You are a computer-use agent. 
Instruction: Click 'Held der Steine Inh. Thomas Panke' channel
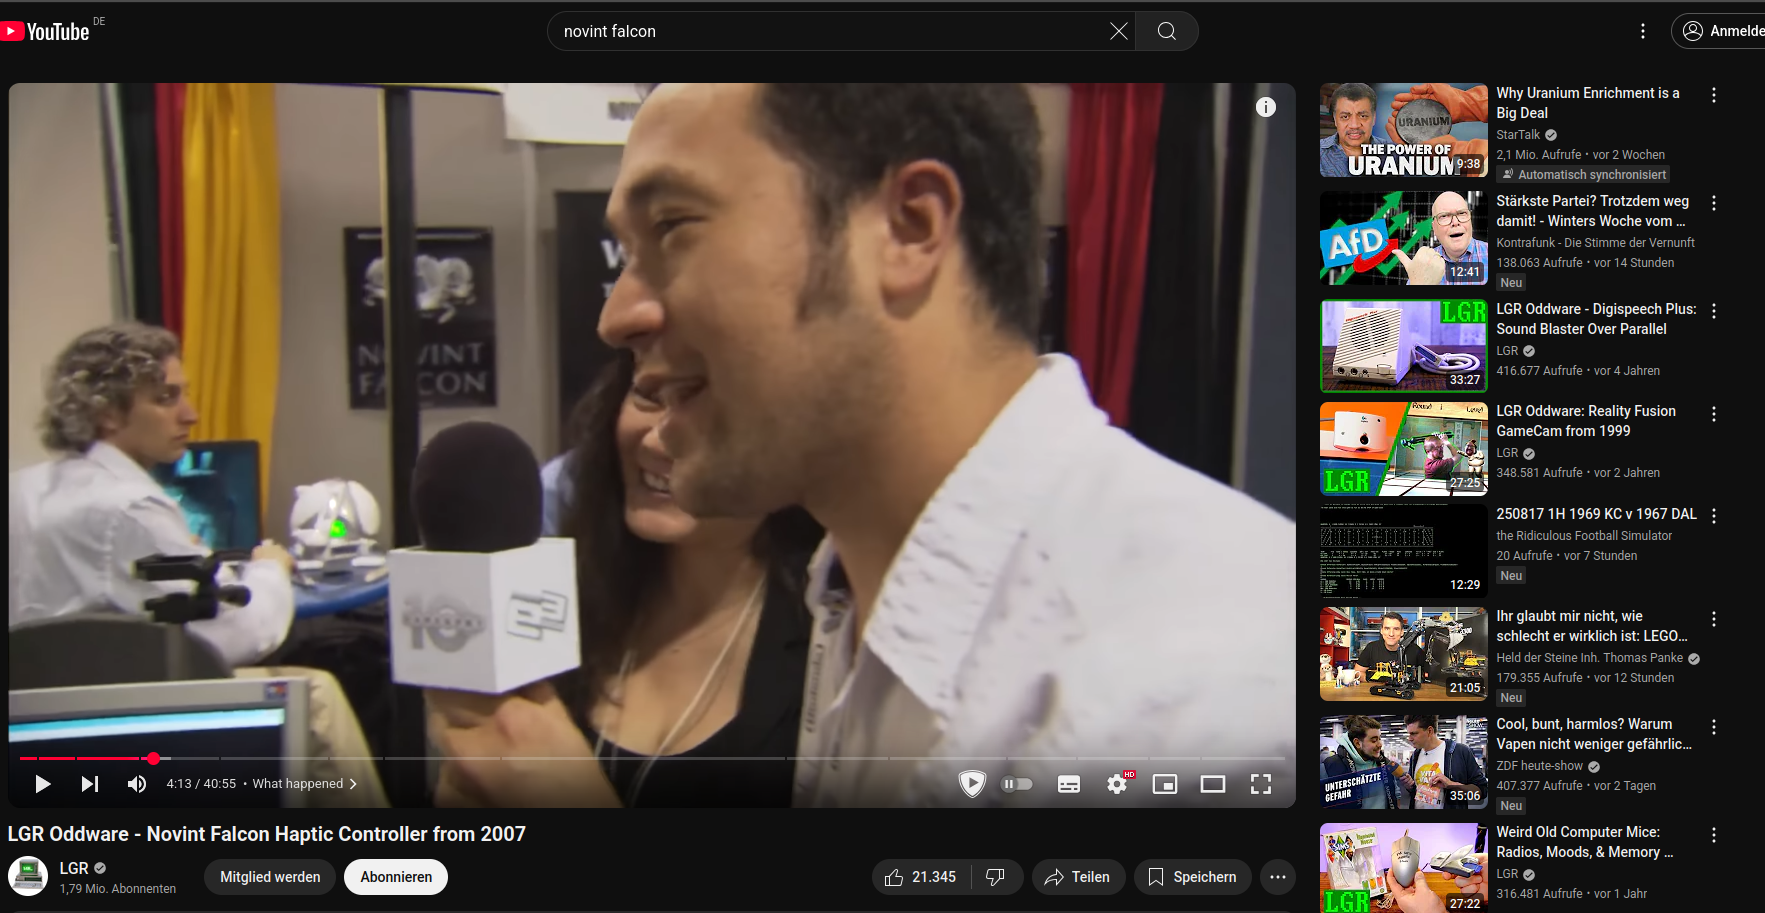[1590, 658]
